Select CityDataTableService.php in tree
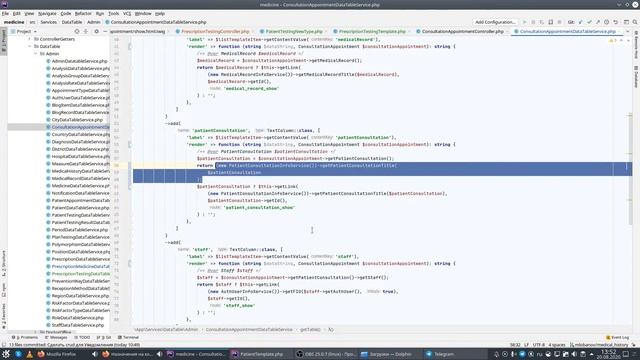This screenshot has width=640, height=360. click(x=77, y=120)
